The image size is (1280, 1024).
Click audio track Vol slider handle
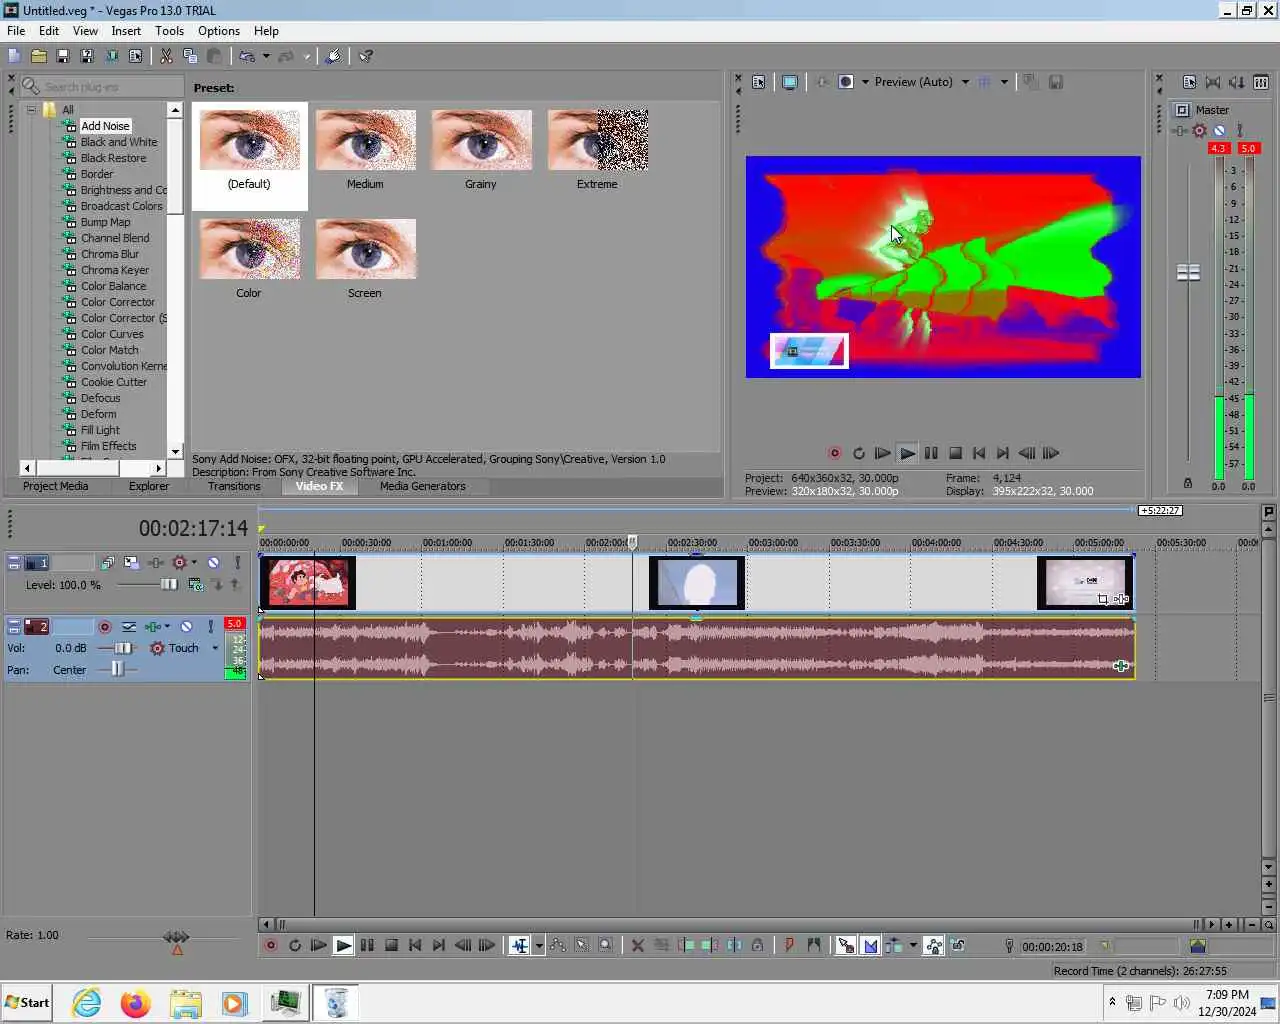[124, 648]
